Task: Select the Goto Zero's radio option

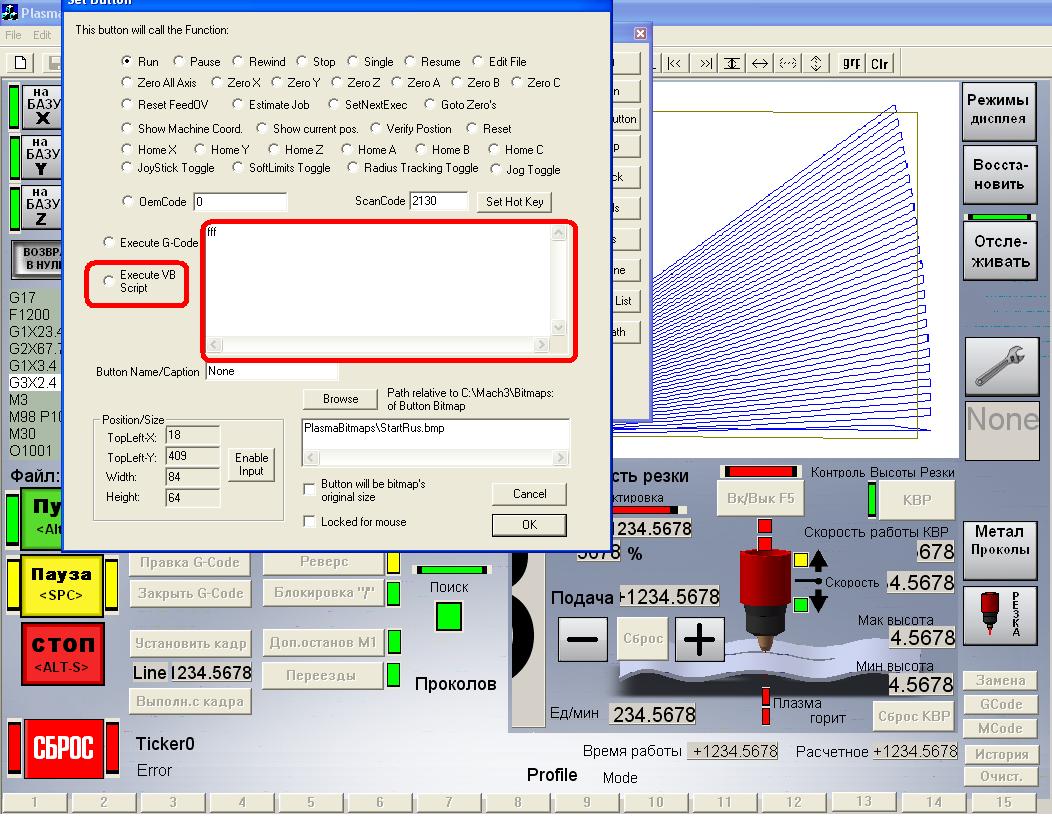Action: 430,104
